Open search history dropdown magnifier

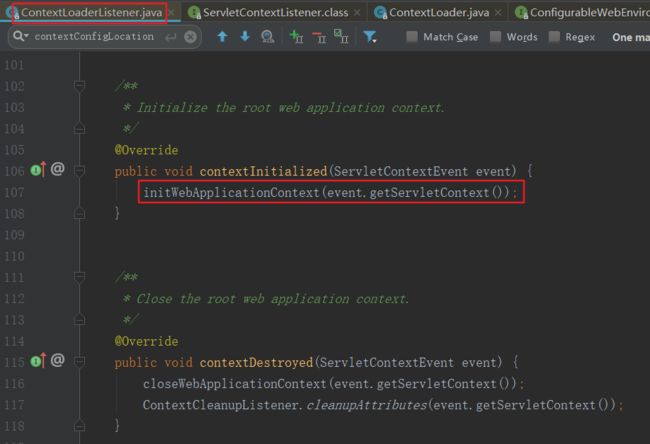(20, 37)
